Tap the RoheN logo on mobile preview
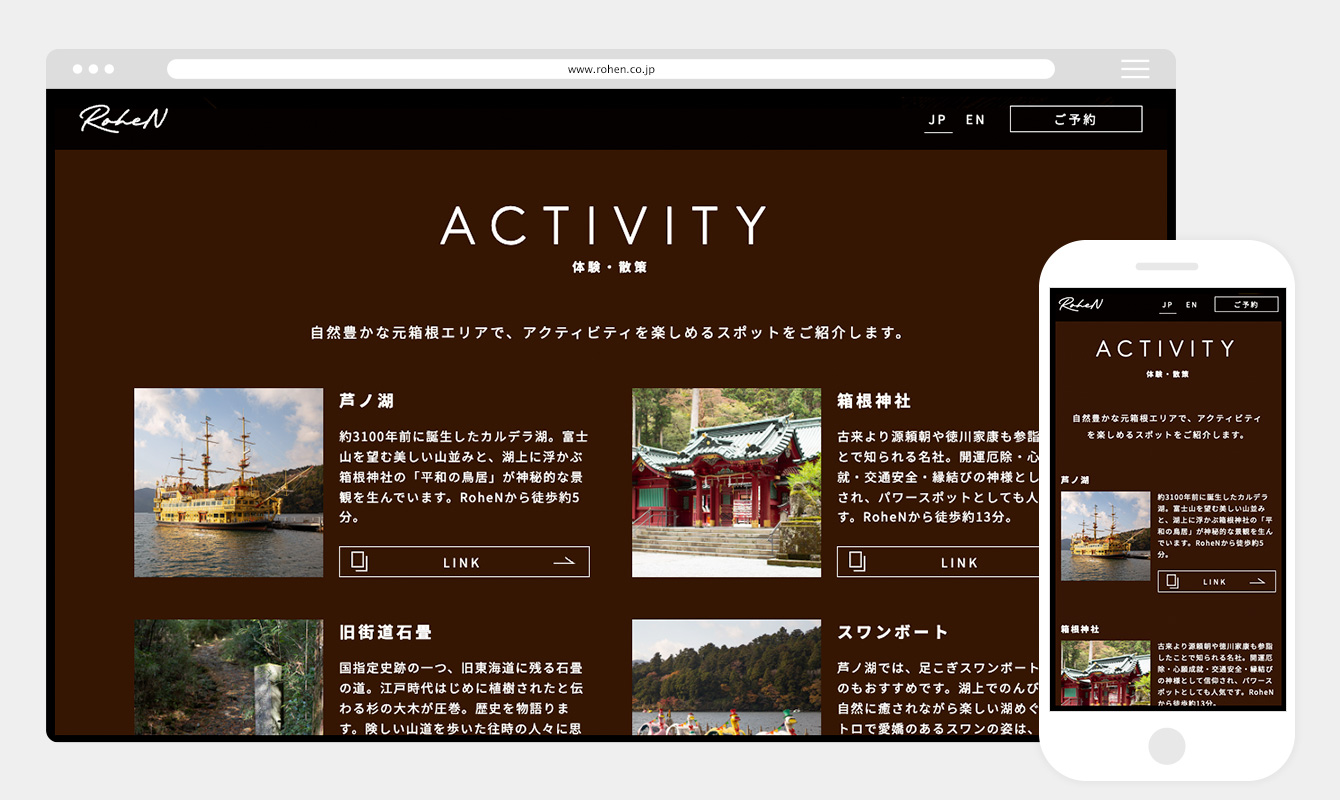Viewport: 1340px width, 800px height. coord(1081,304)
